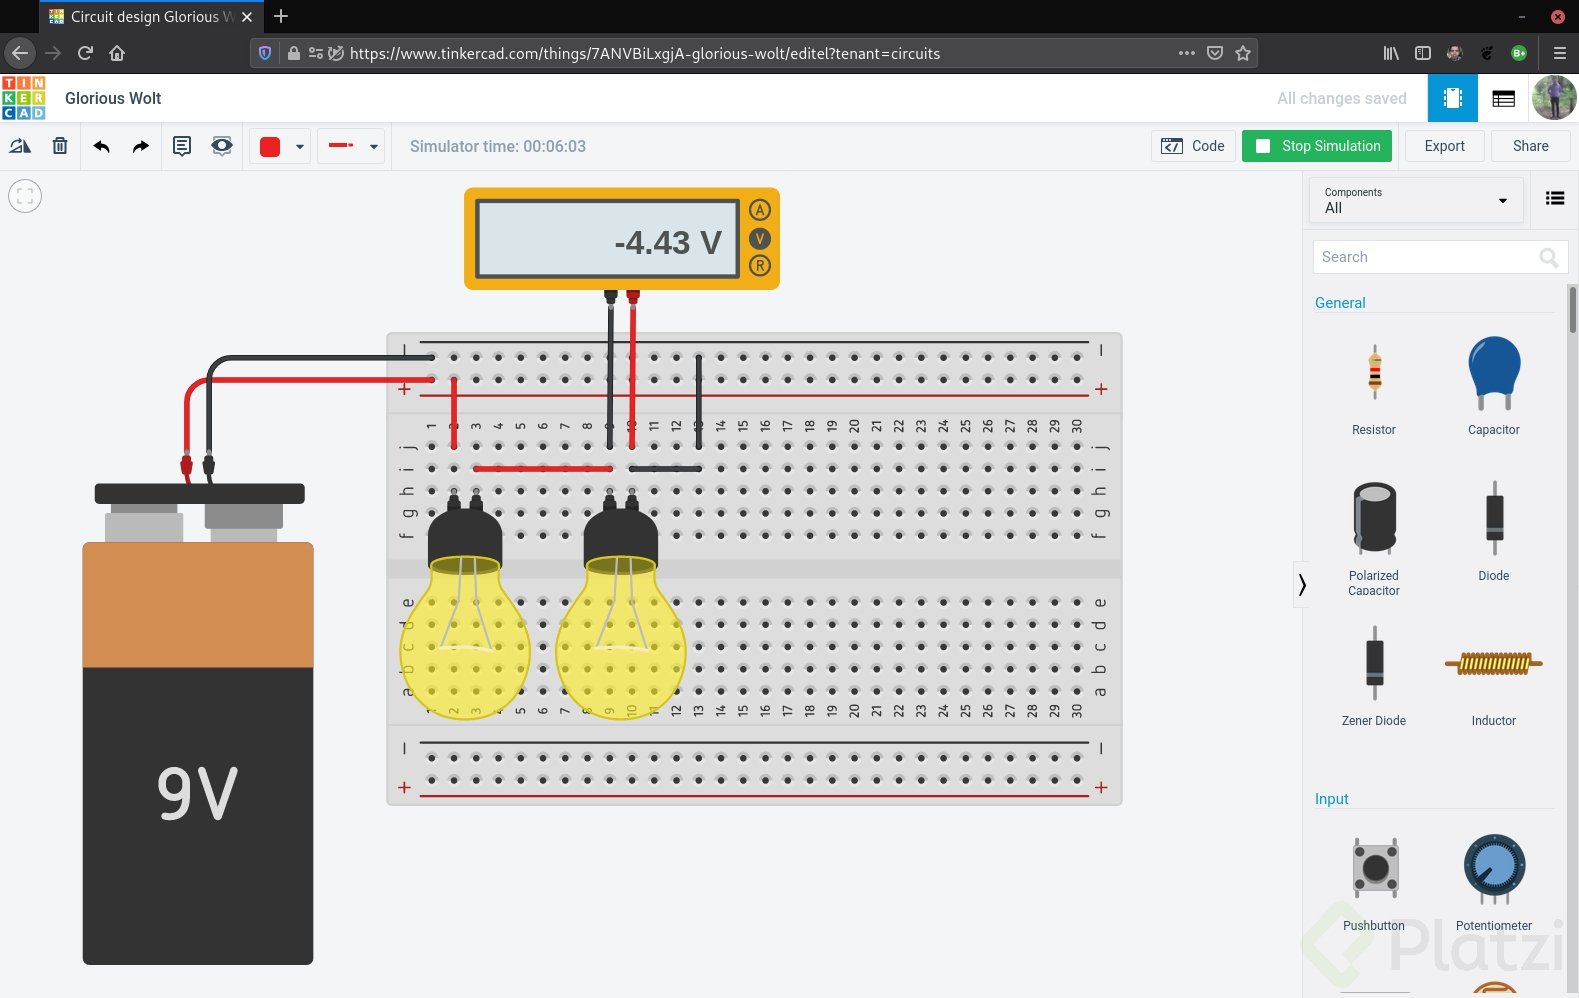Screen dimensions: 1579x998
Task: Click the Input category heading
Action: (1332, 799)
